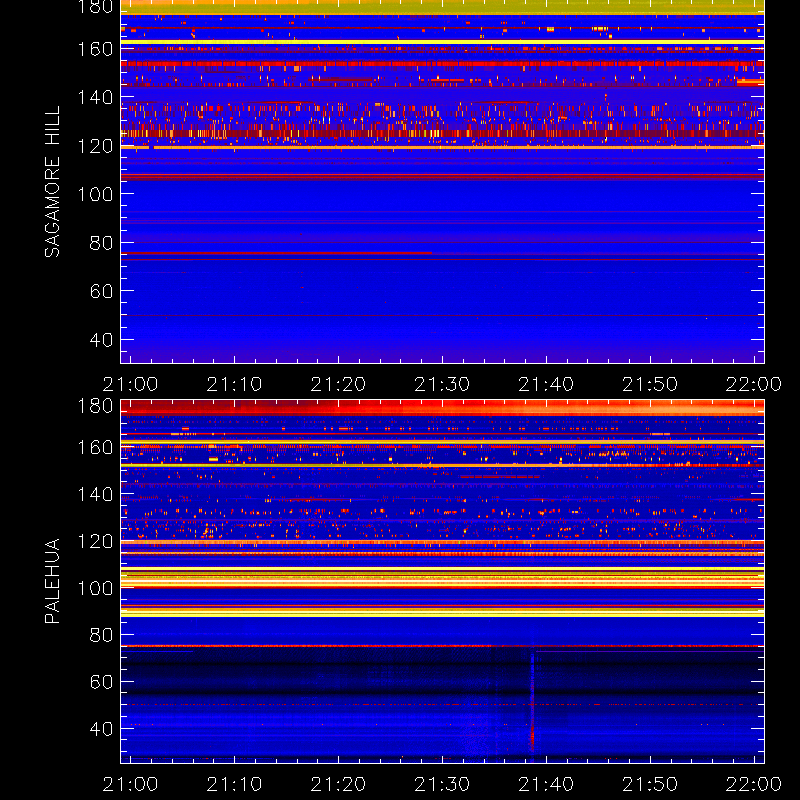Viewport: 800px width, 800px height.
Task: Select 120 label on Palehua axis
Action: point(95,541)
